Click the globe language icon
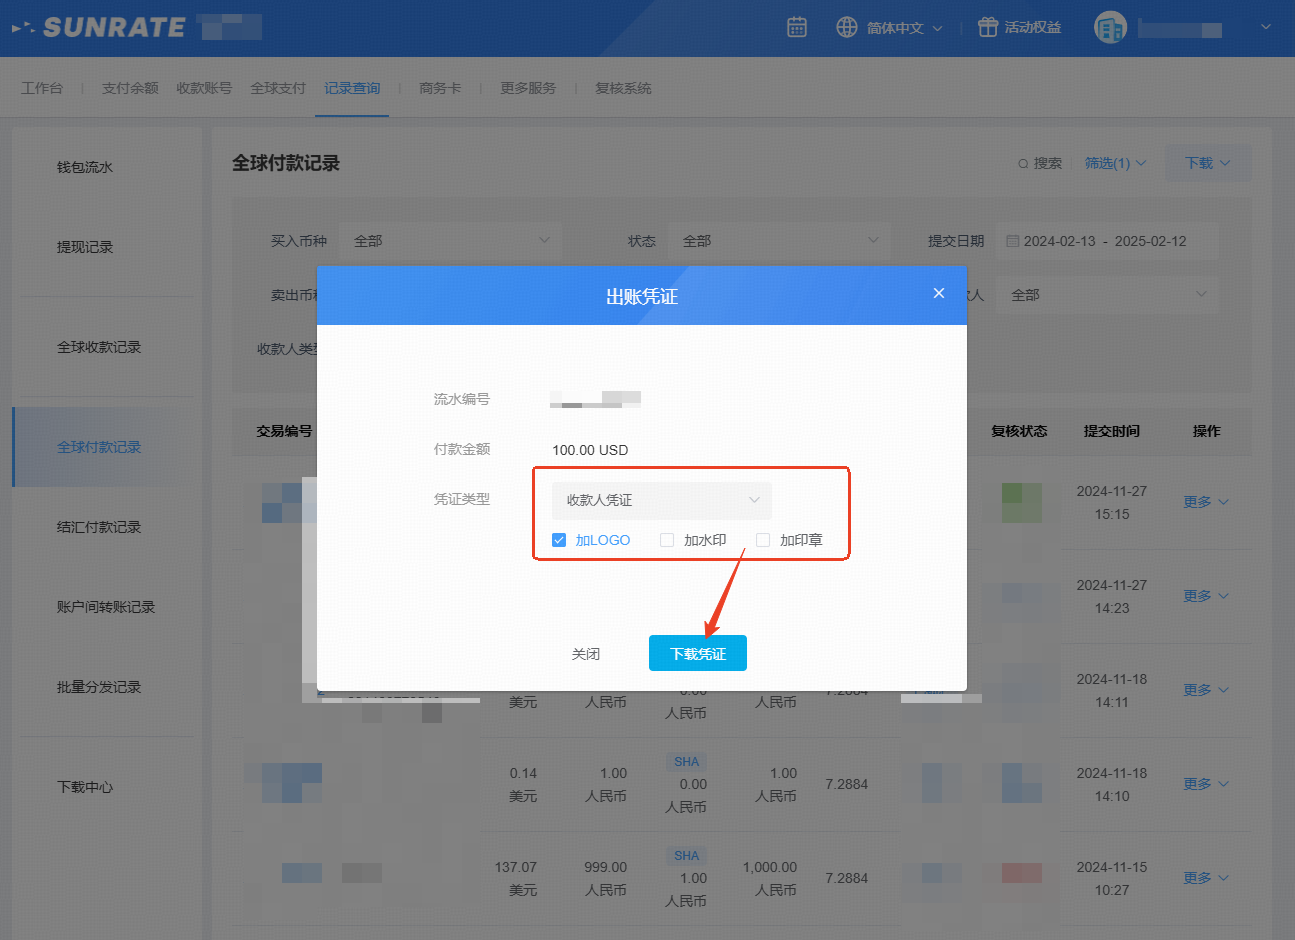This screenshot has width=1295, height=940. 847,27
